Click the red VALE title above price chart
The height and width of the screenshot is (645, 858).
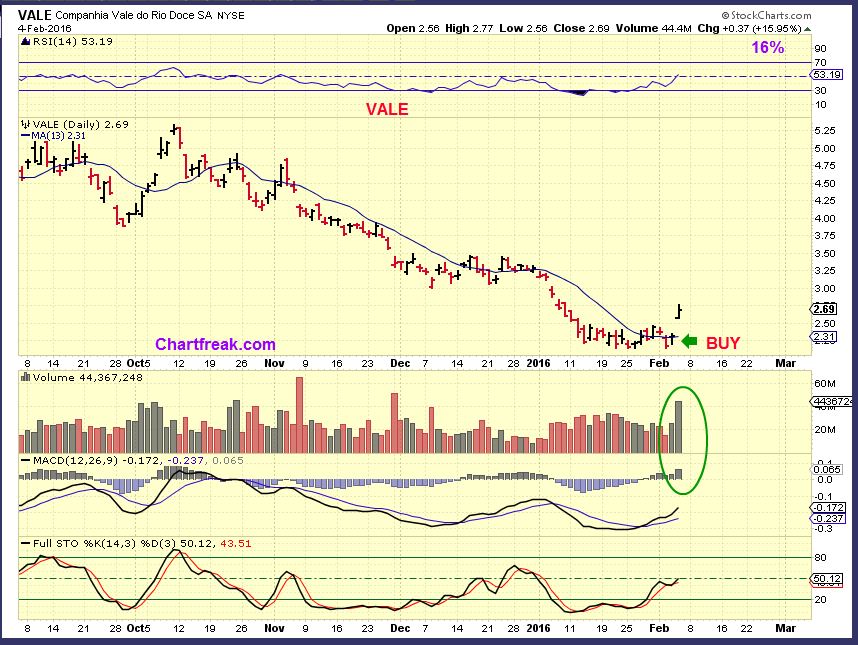tap(387, 109)
